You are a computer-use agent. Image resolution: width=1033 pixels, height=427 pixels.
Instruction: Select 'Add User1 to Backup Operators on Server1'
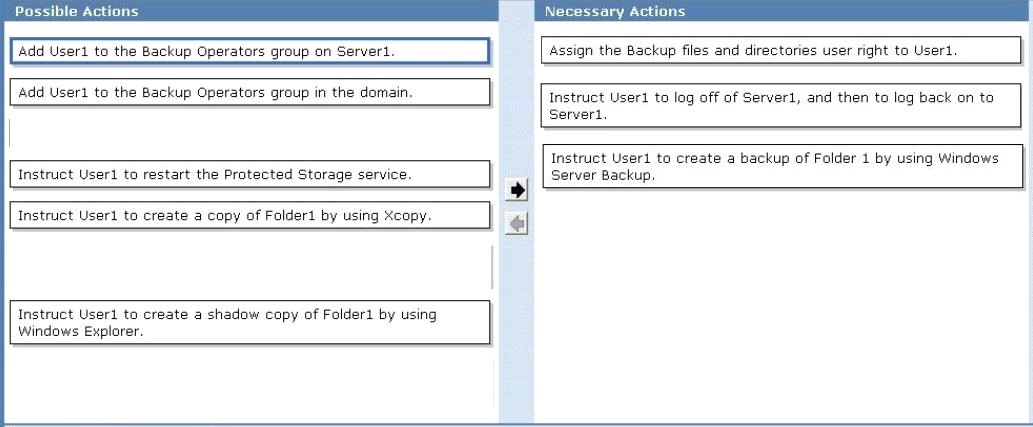pos(250,51)
